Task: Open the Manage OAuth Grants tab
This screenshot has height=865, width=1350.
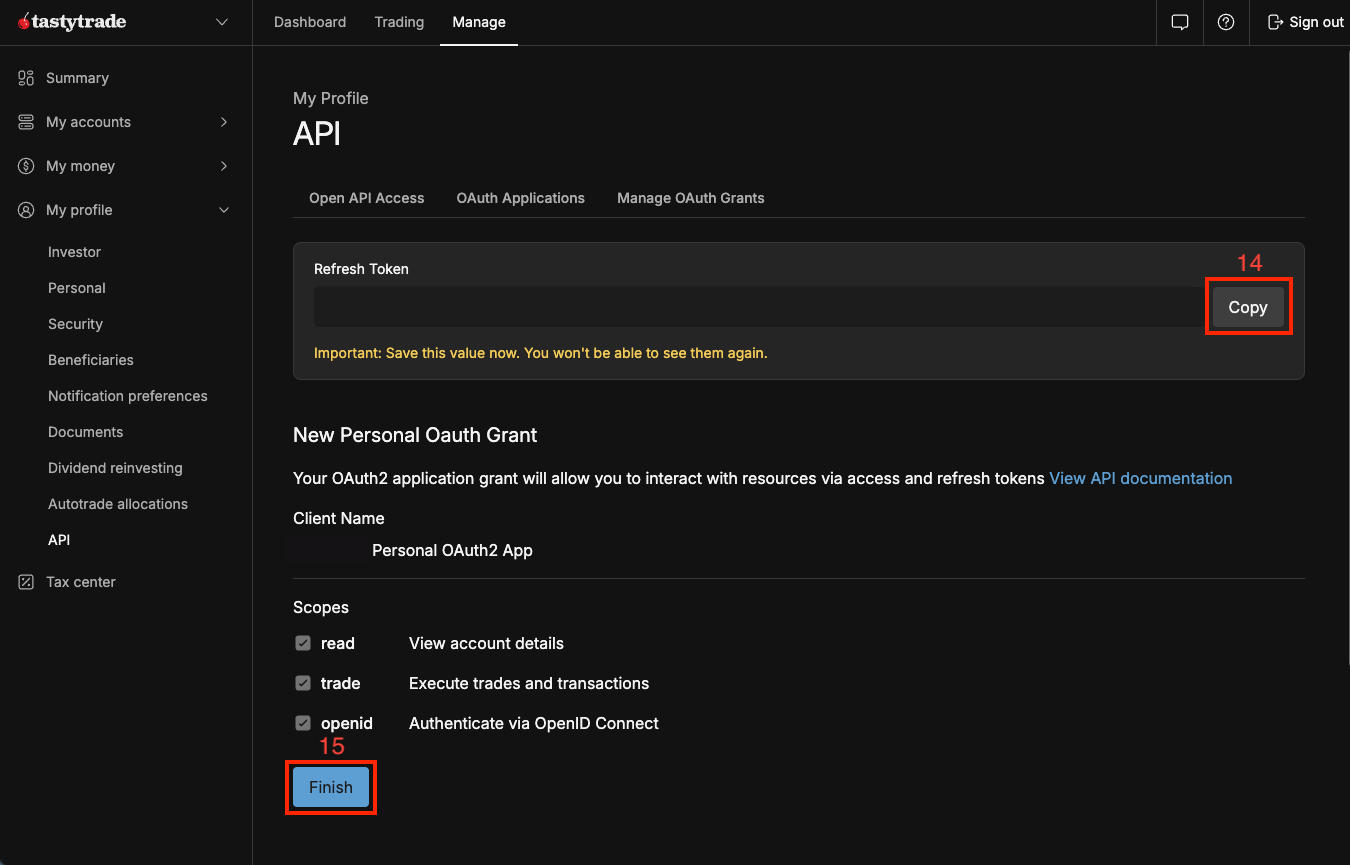Action: [x=691, y=198]
